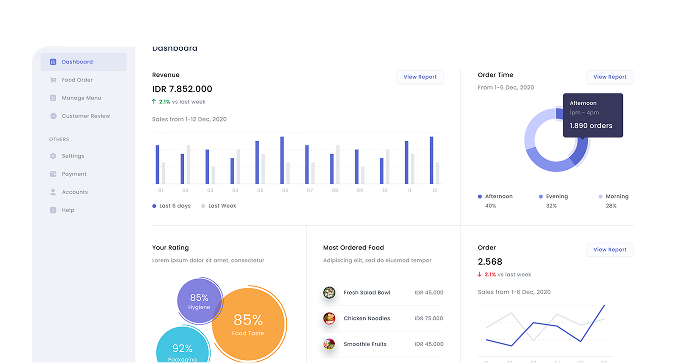Click the 85% Hygiene rating bubble
This screenshot has height=363, width=683.
[x=199, y=301]
